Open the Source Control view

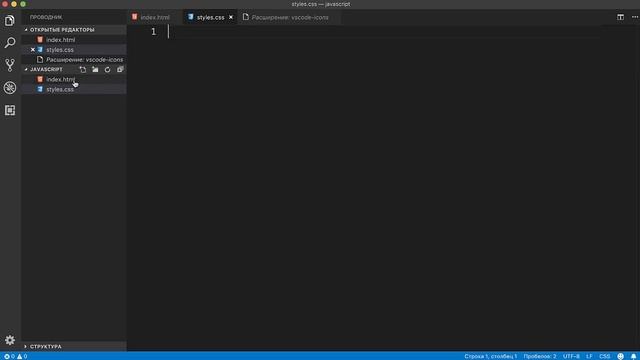point(10,65)
